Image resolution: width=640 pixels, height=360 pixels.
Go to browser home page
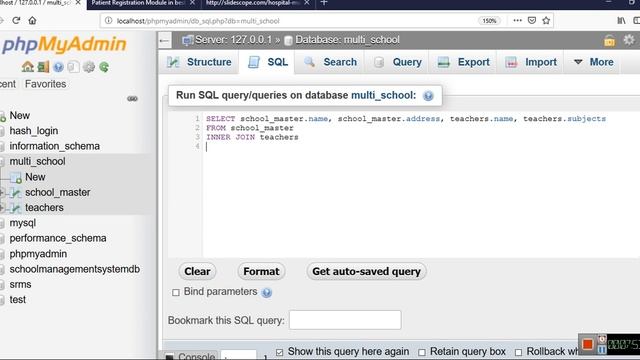coord(32,20)
